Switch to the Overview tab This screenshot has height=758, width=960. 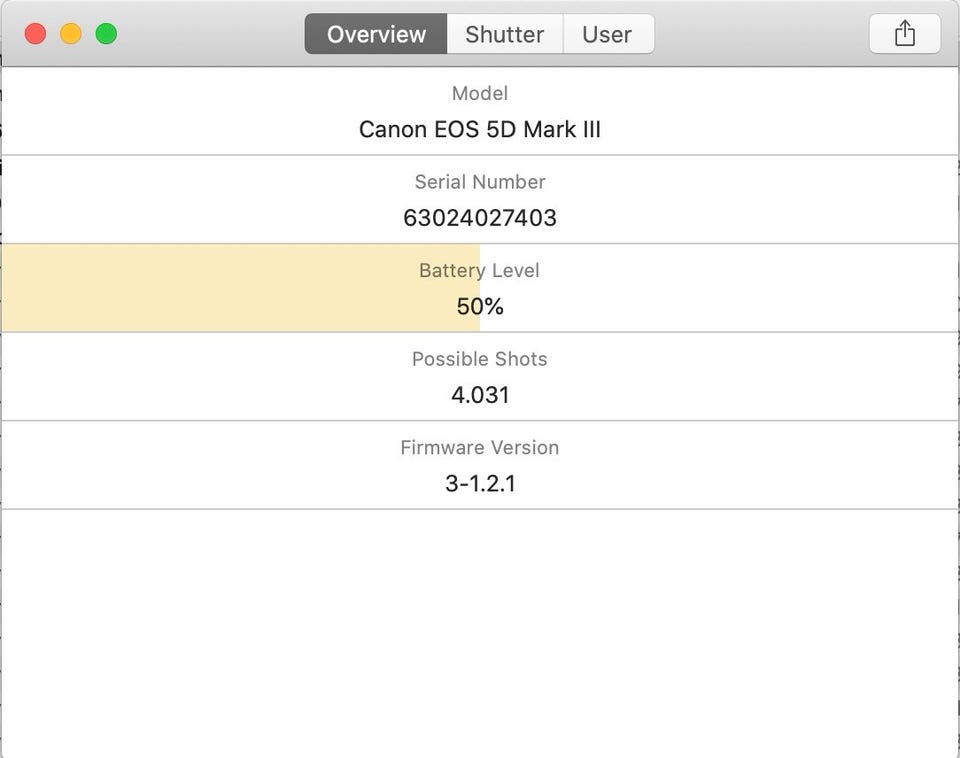(x=376, y=34)
